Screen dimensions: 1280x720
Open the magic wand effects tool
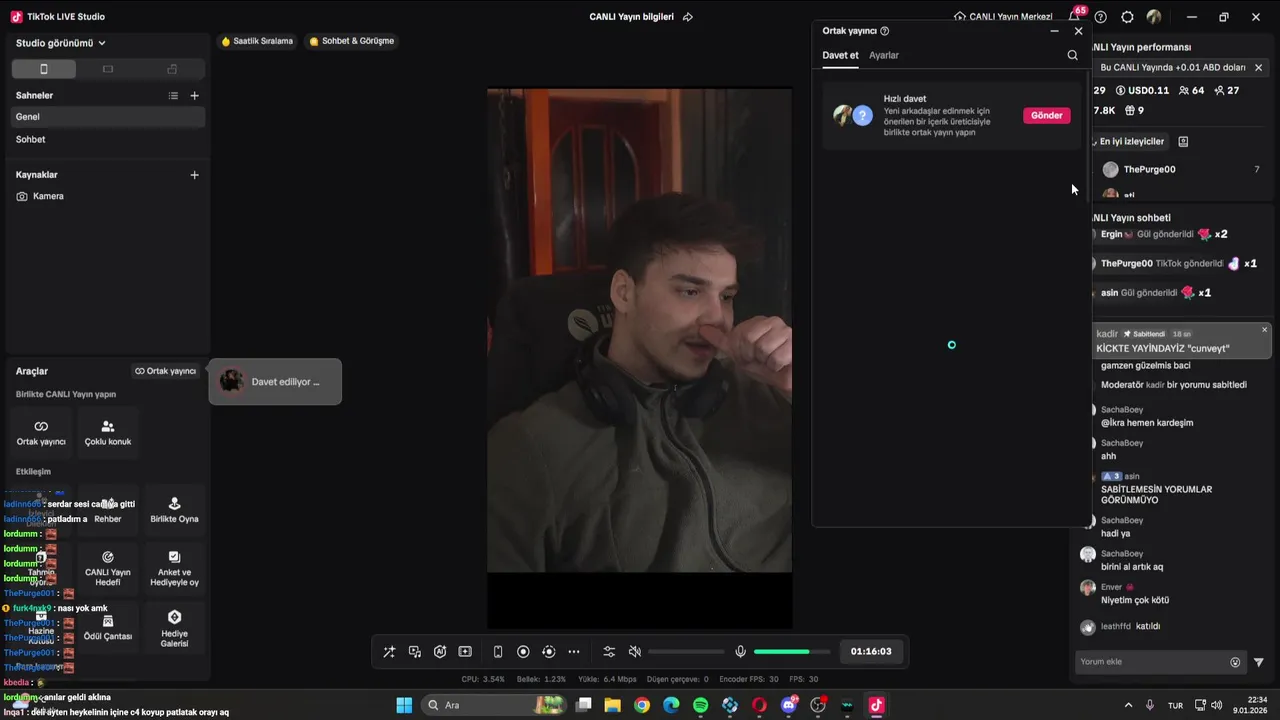[389, 652]
